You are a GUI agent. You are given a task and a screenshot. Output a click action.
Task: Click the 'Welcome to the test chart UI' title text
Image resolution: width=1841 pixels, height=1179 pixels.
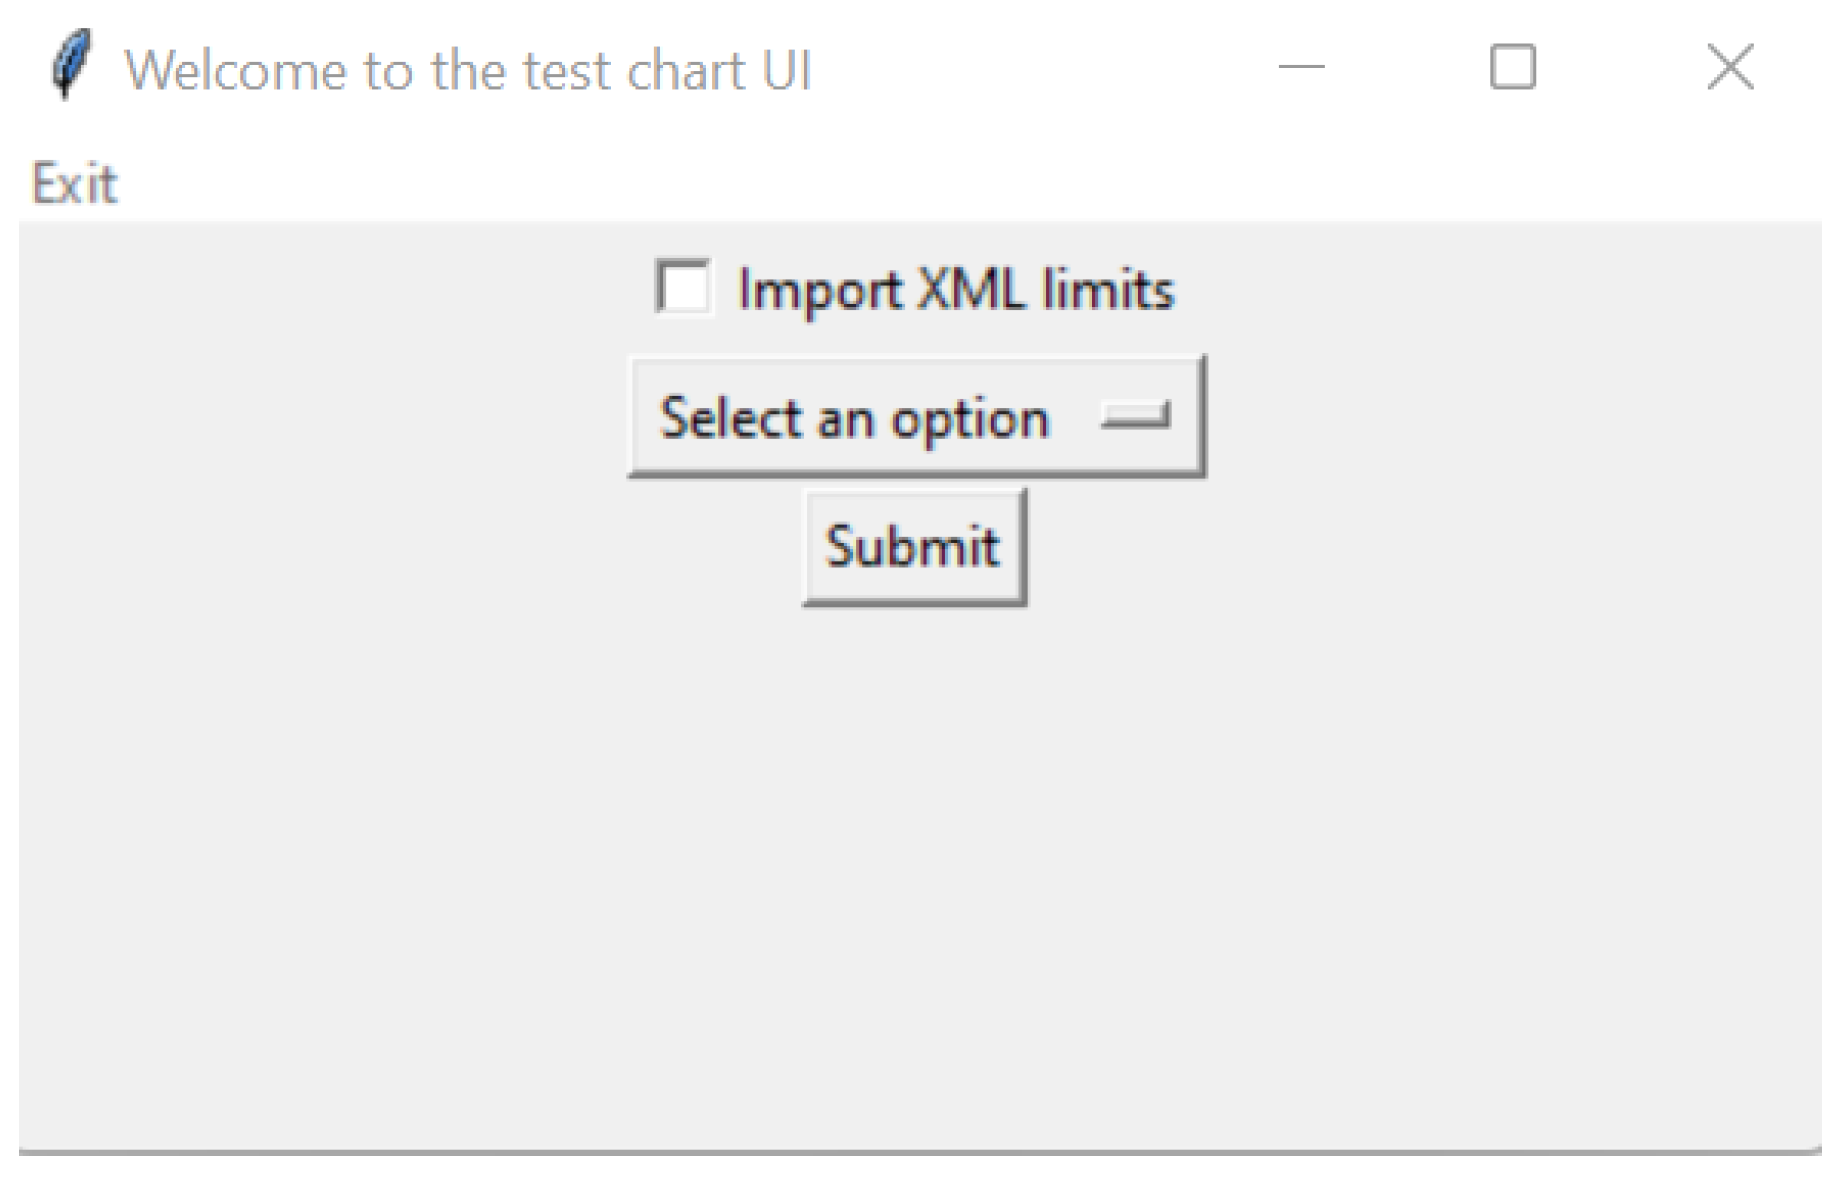coord(467,70)
